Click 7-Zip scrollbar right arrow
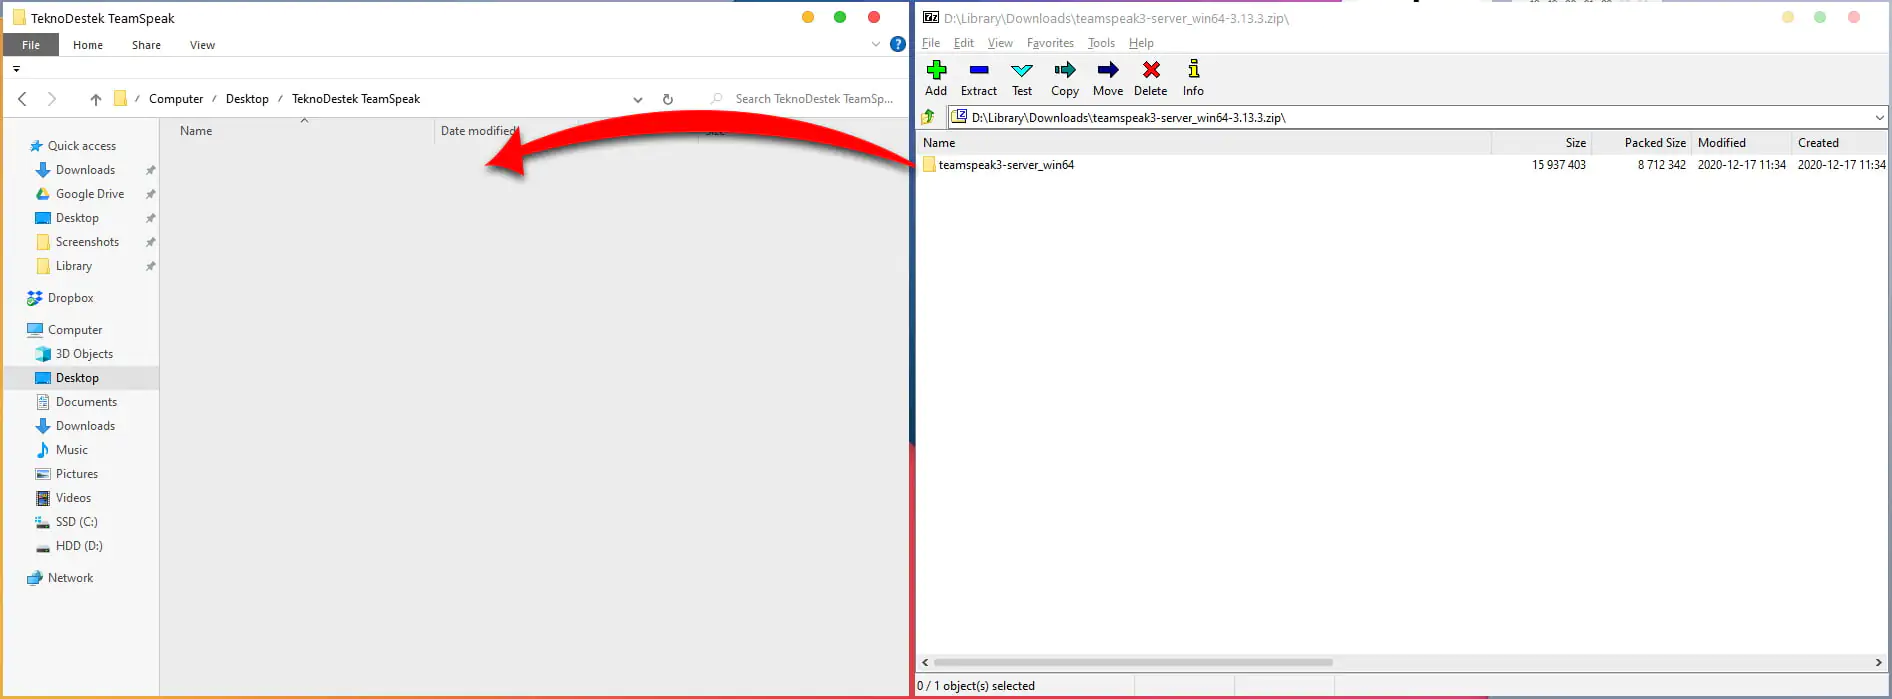The image size is (1892, 699). tap(1878, 662)
